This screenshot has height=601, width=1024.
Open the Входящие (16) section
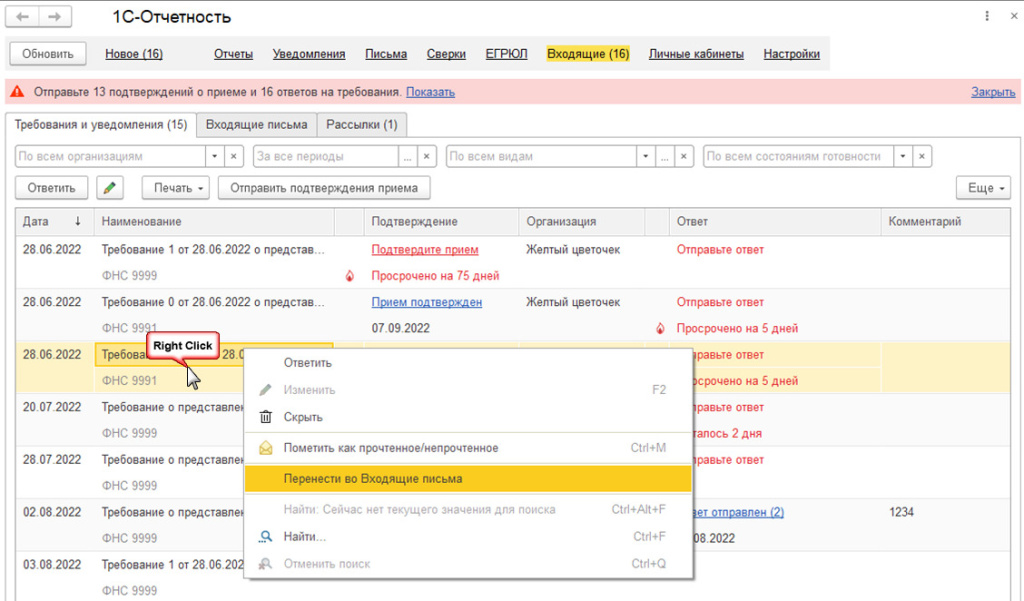(x=588, y=54)
